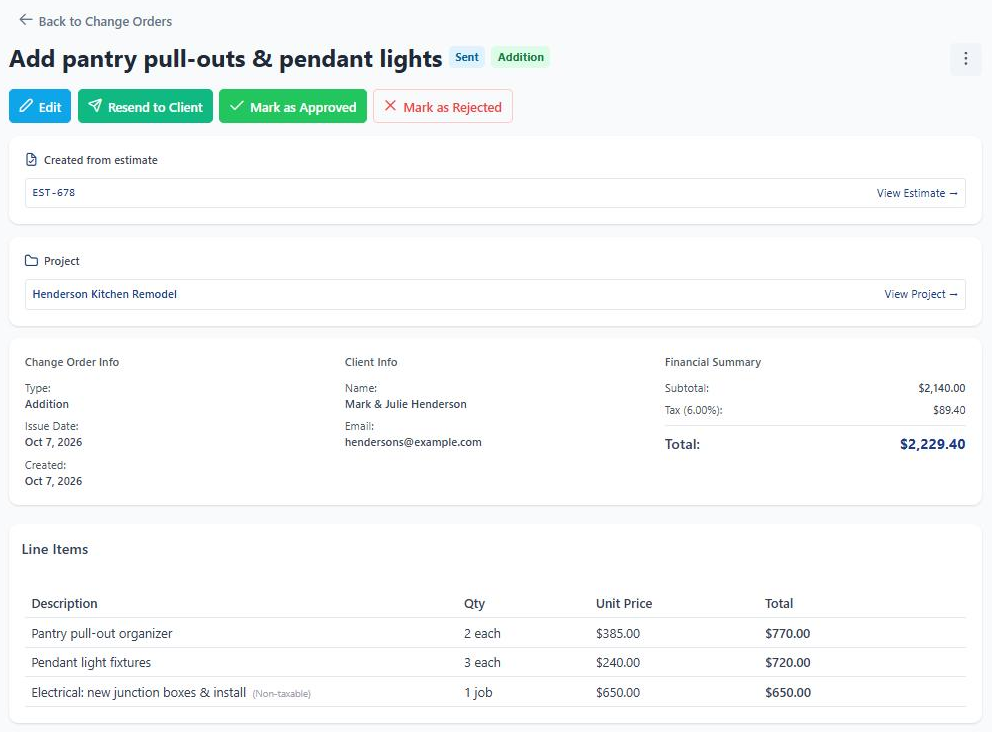The width and height of the screenshot is (992, 732).
Task: Mark change order as Approved
Action: [293, 106]
